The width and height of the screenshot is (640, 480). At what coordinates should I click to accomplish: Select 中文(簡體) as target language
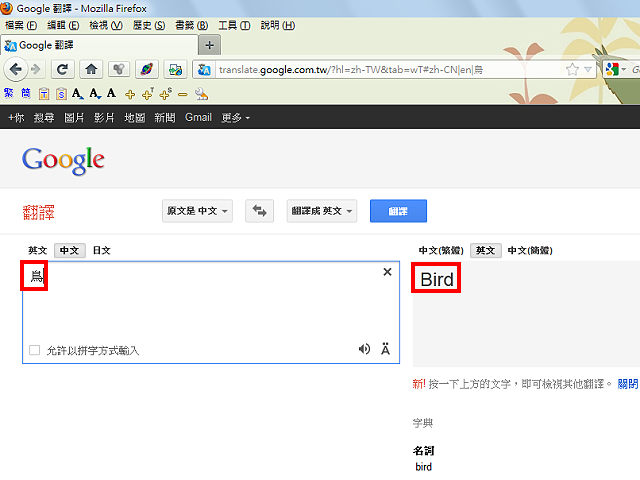coord(530,250)
